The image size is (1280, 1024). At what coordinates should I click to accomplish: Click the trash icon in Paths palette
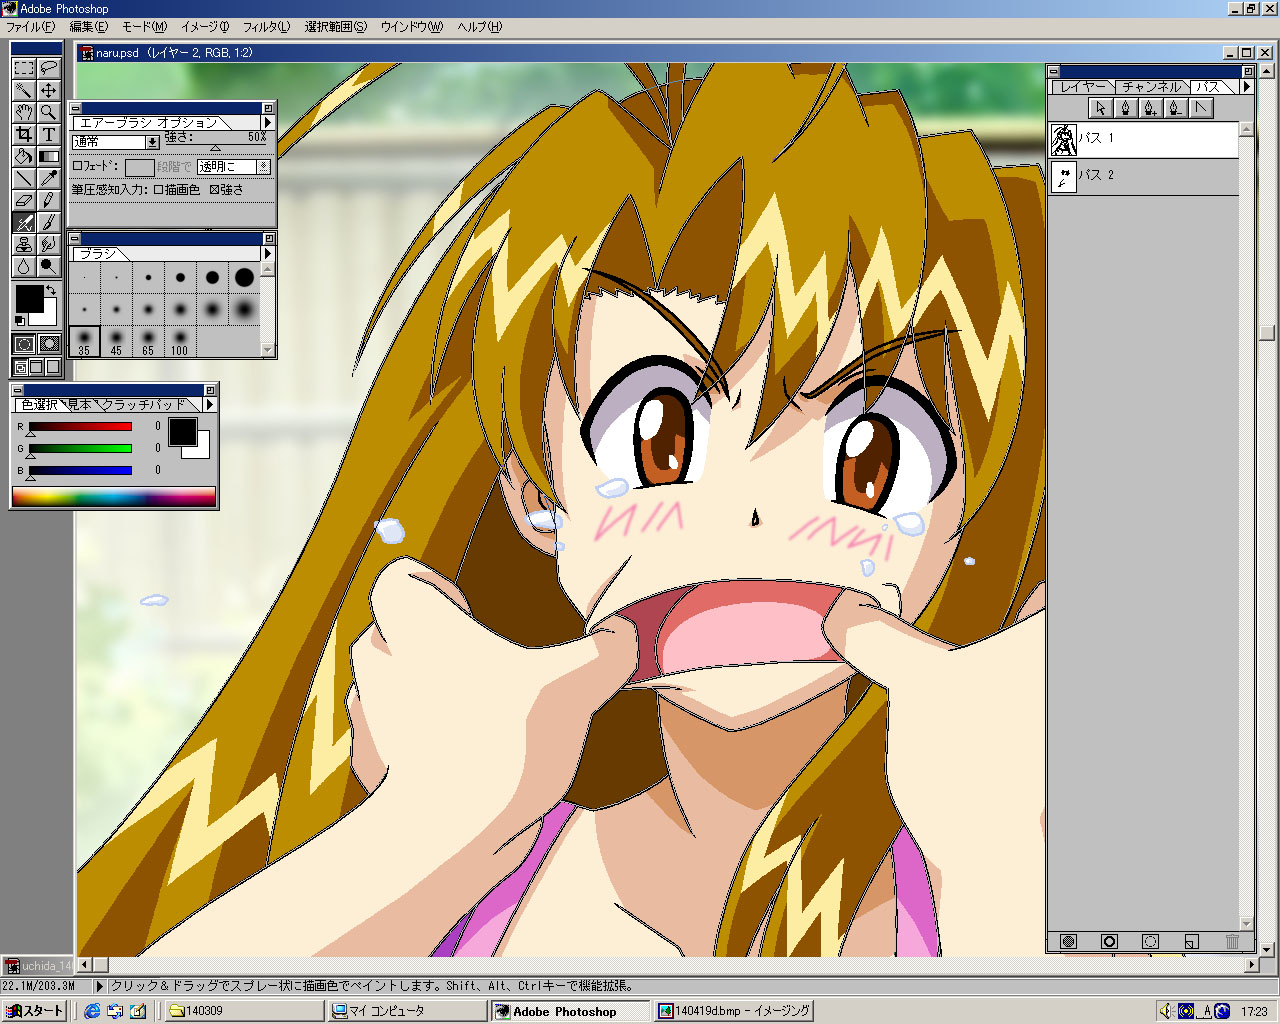tap(1232, 941)
